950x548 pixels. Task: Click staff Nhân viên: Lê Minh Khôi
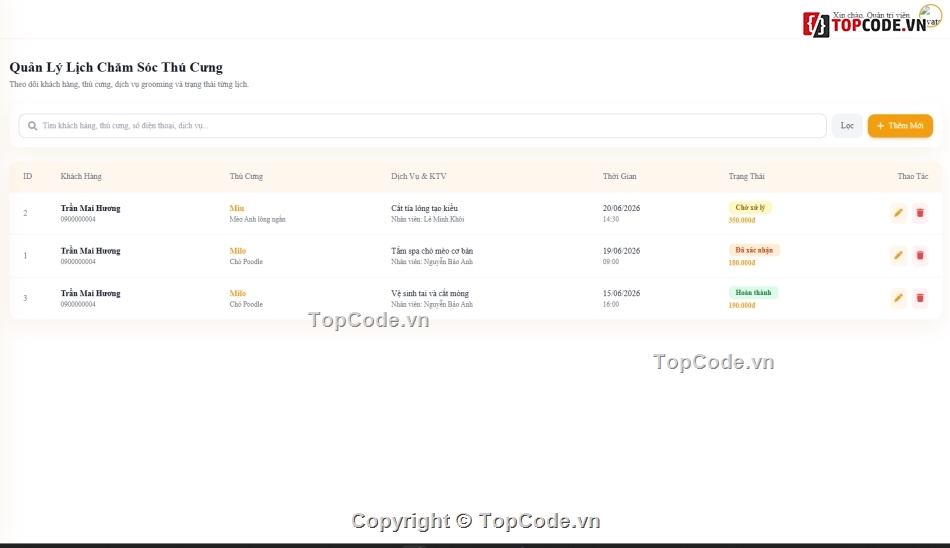(427, 219)
